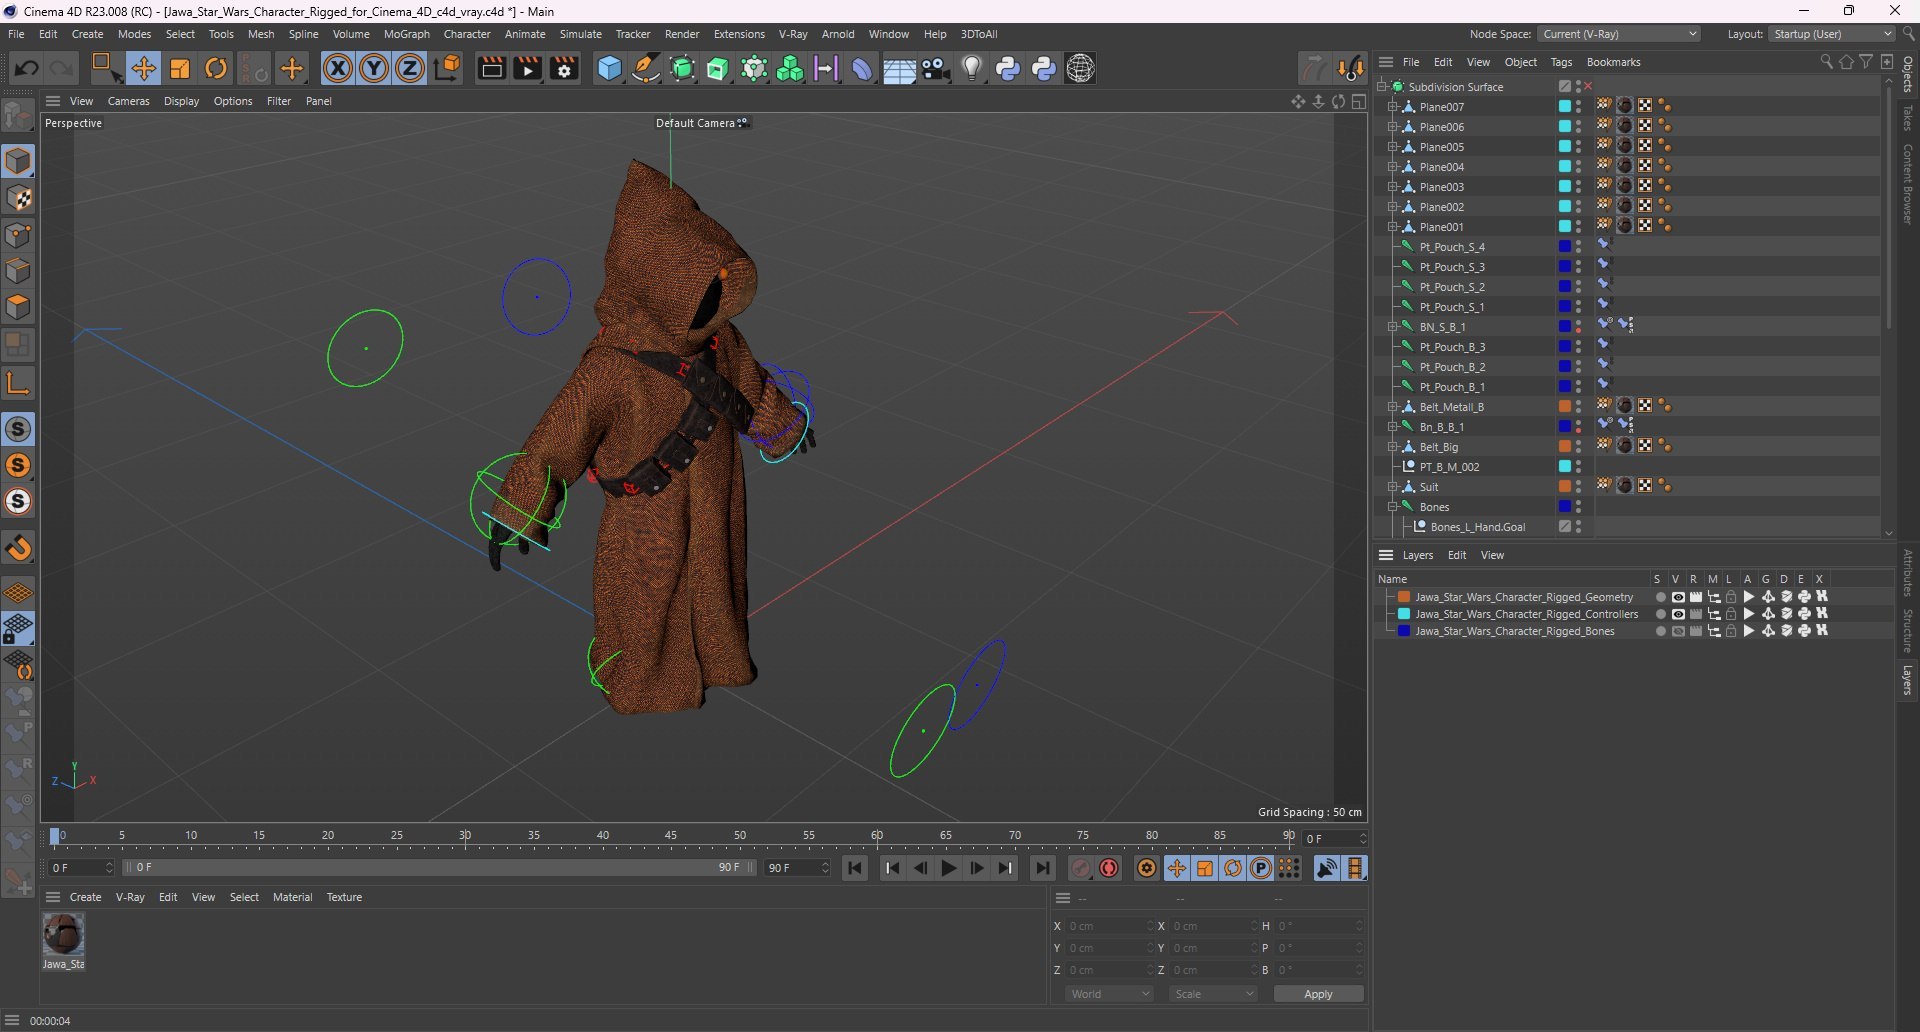Open material manager Texture menu
The height and width of the screenshot is (1032, 1920).
click(344, 897)
